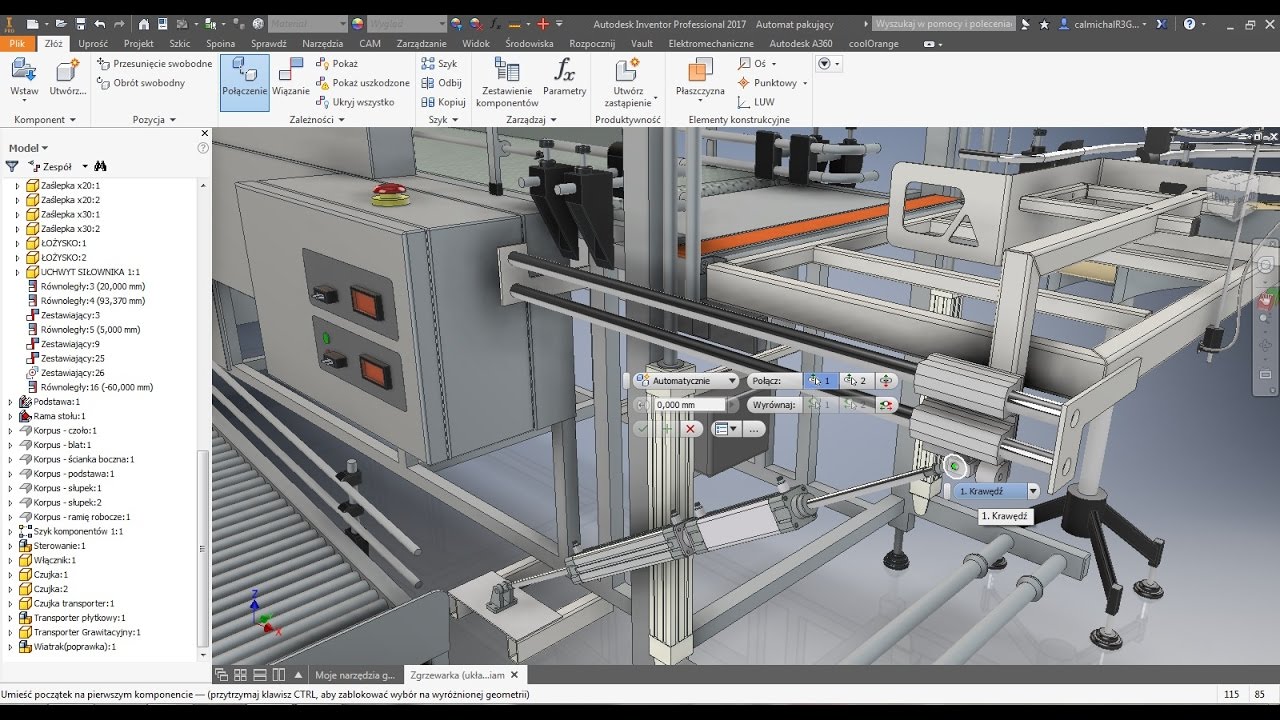This screenshot has height=720, width=1280.
Task: Click the Undo arrow in quick access toolbar
Action: pos(99,23)
